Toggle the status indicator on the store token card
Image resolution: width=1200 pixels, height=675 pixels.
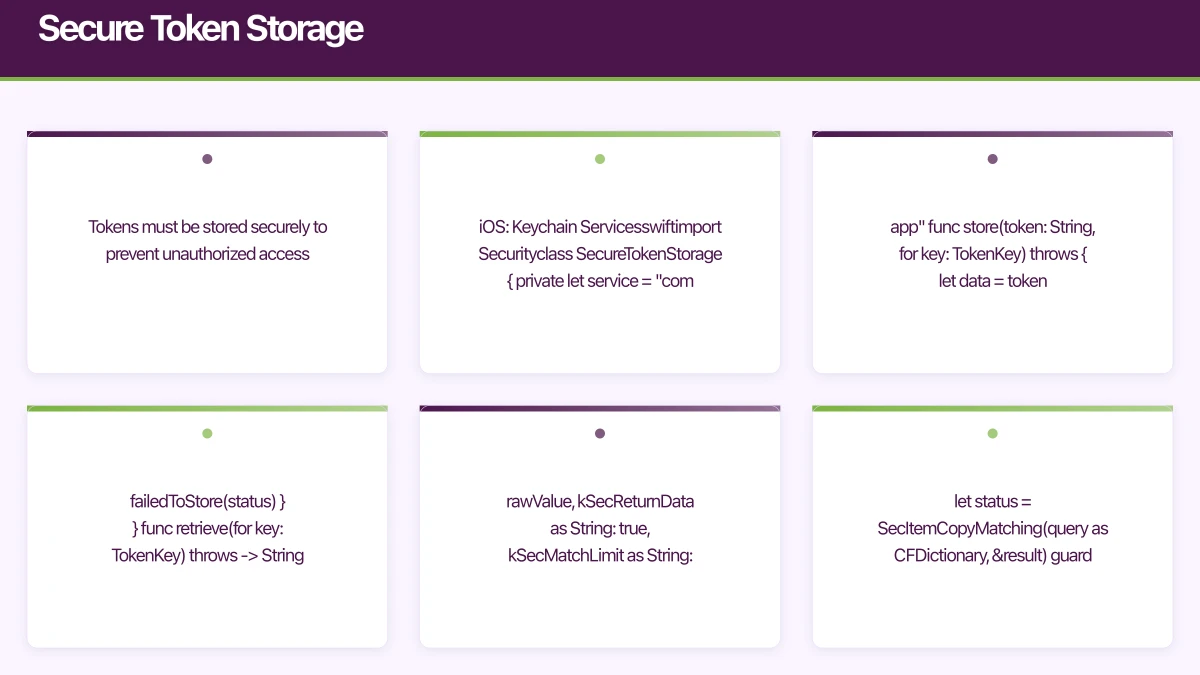click(992, 158)
